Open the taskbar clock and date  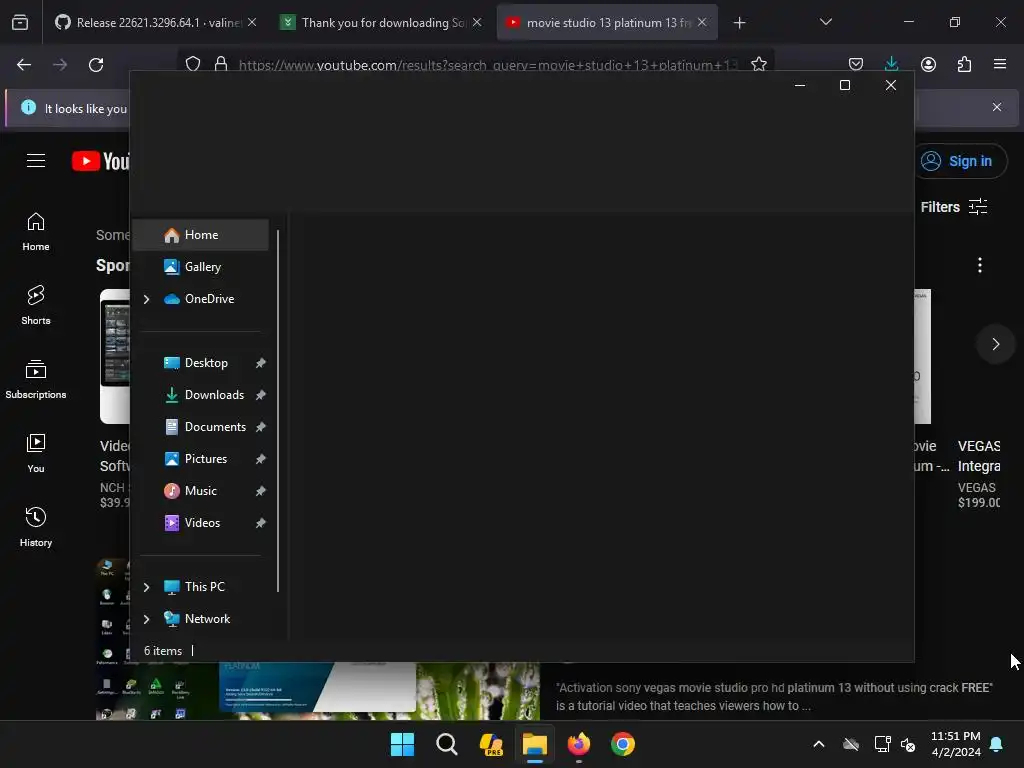(x=955, y=744)
